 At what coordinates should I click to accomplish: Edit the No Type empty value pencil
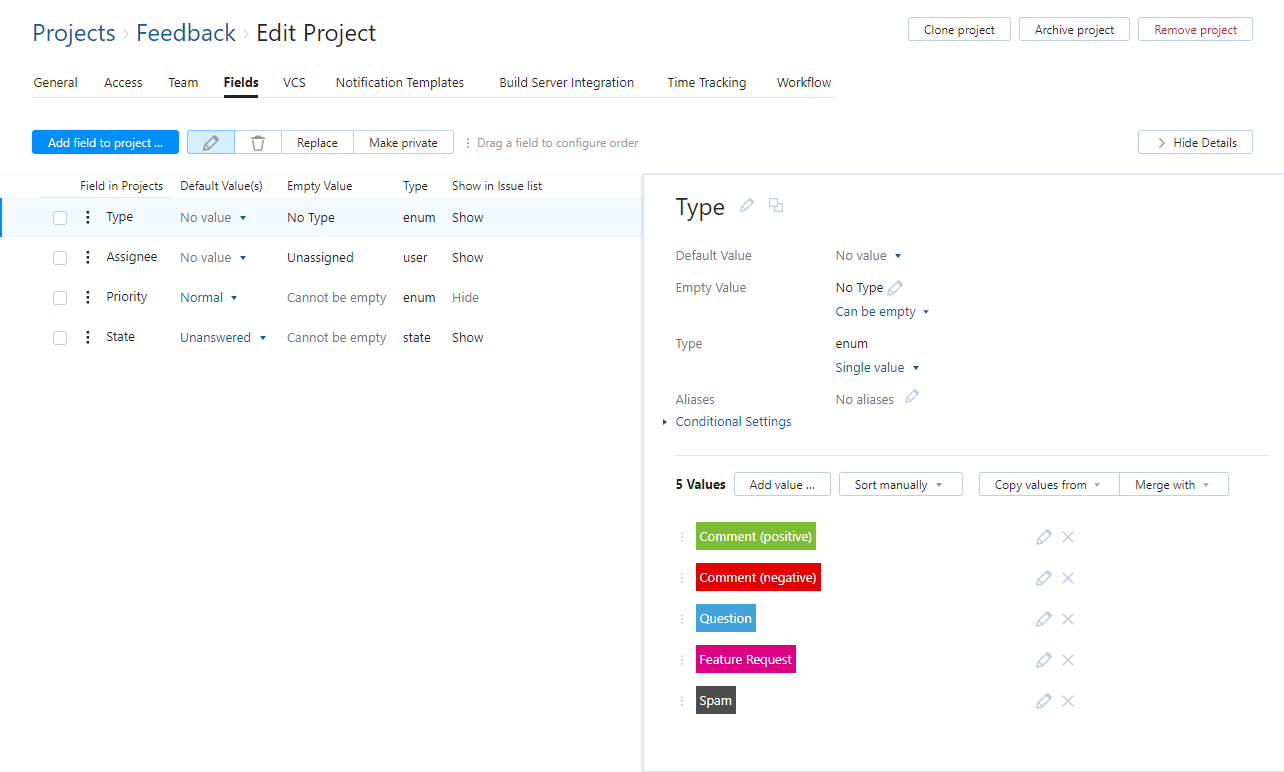(895, 288)
